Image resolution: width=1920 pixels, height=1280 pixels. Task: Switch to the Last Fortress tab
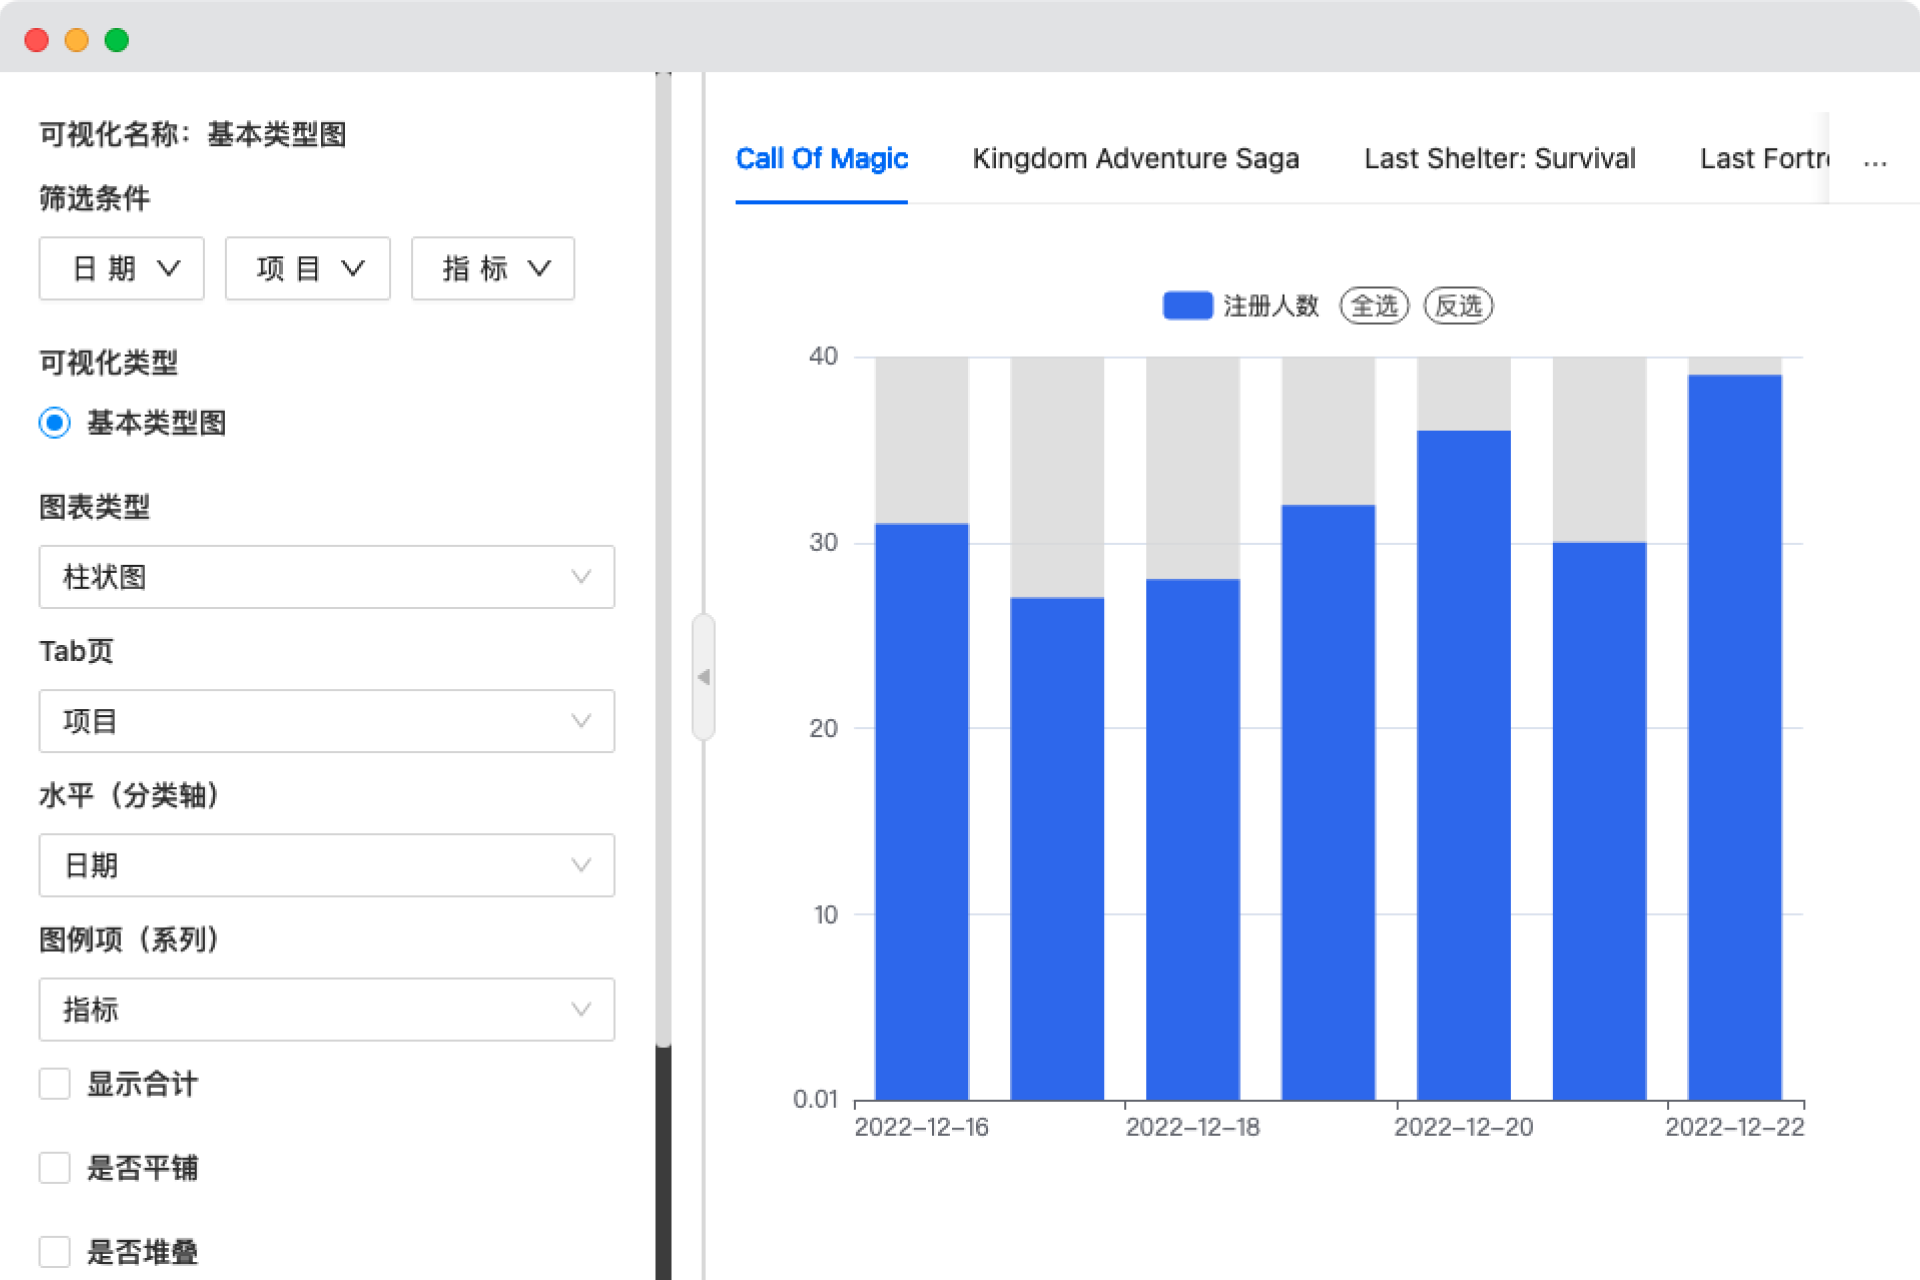coord(1765,159)
